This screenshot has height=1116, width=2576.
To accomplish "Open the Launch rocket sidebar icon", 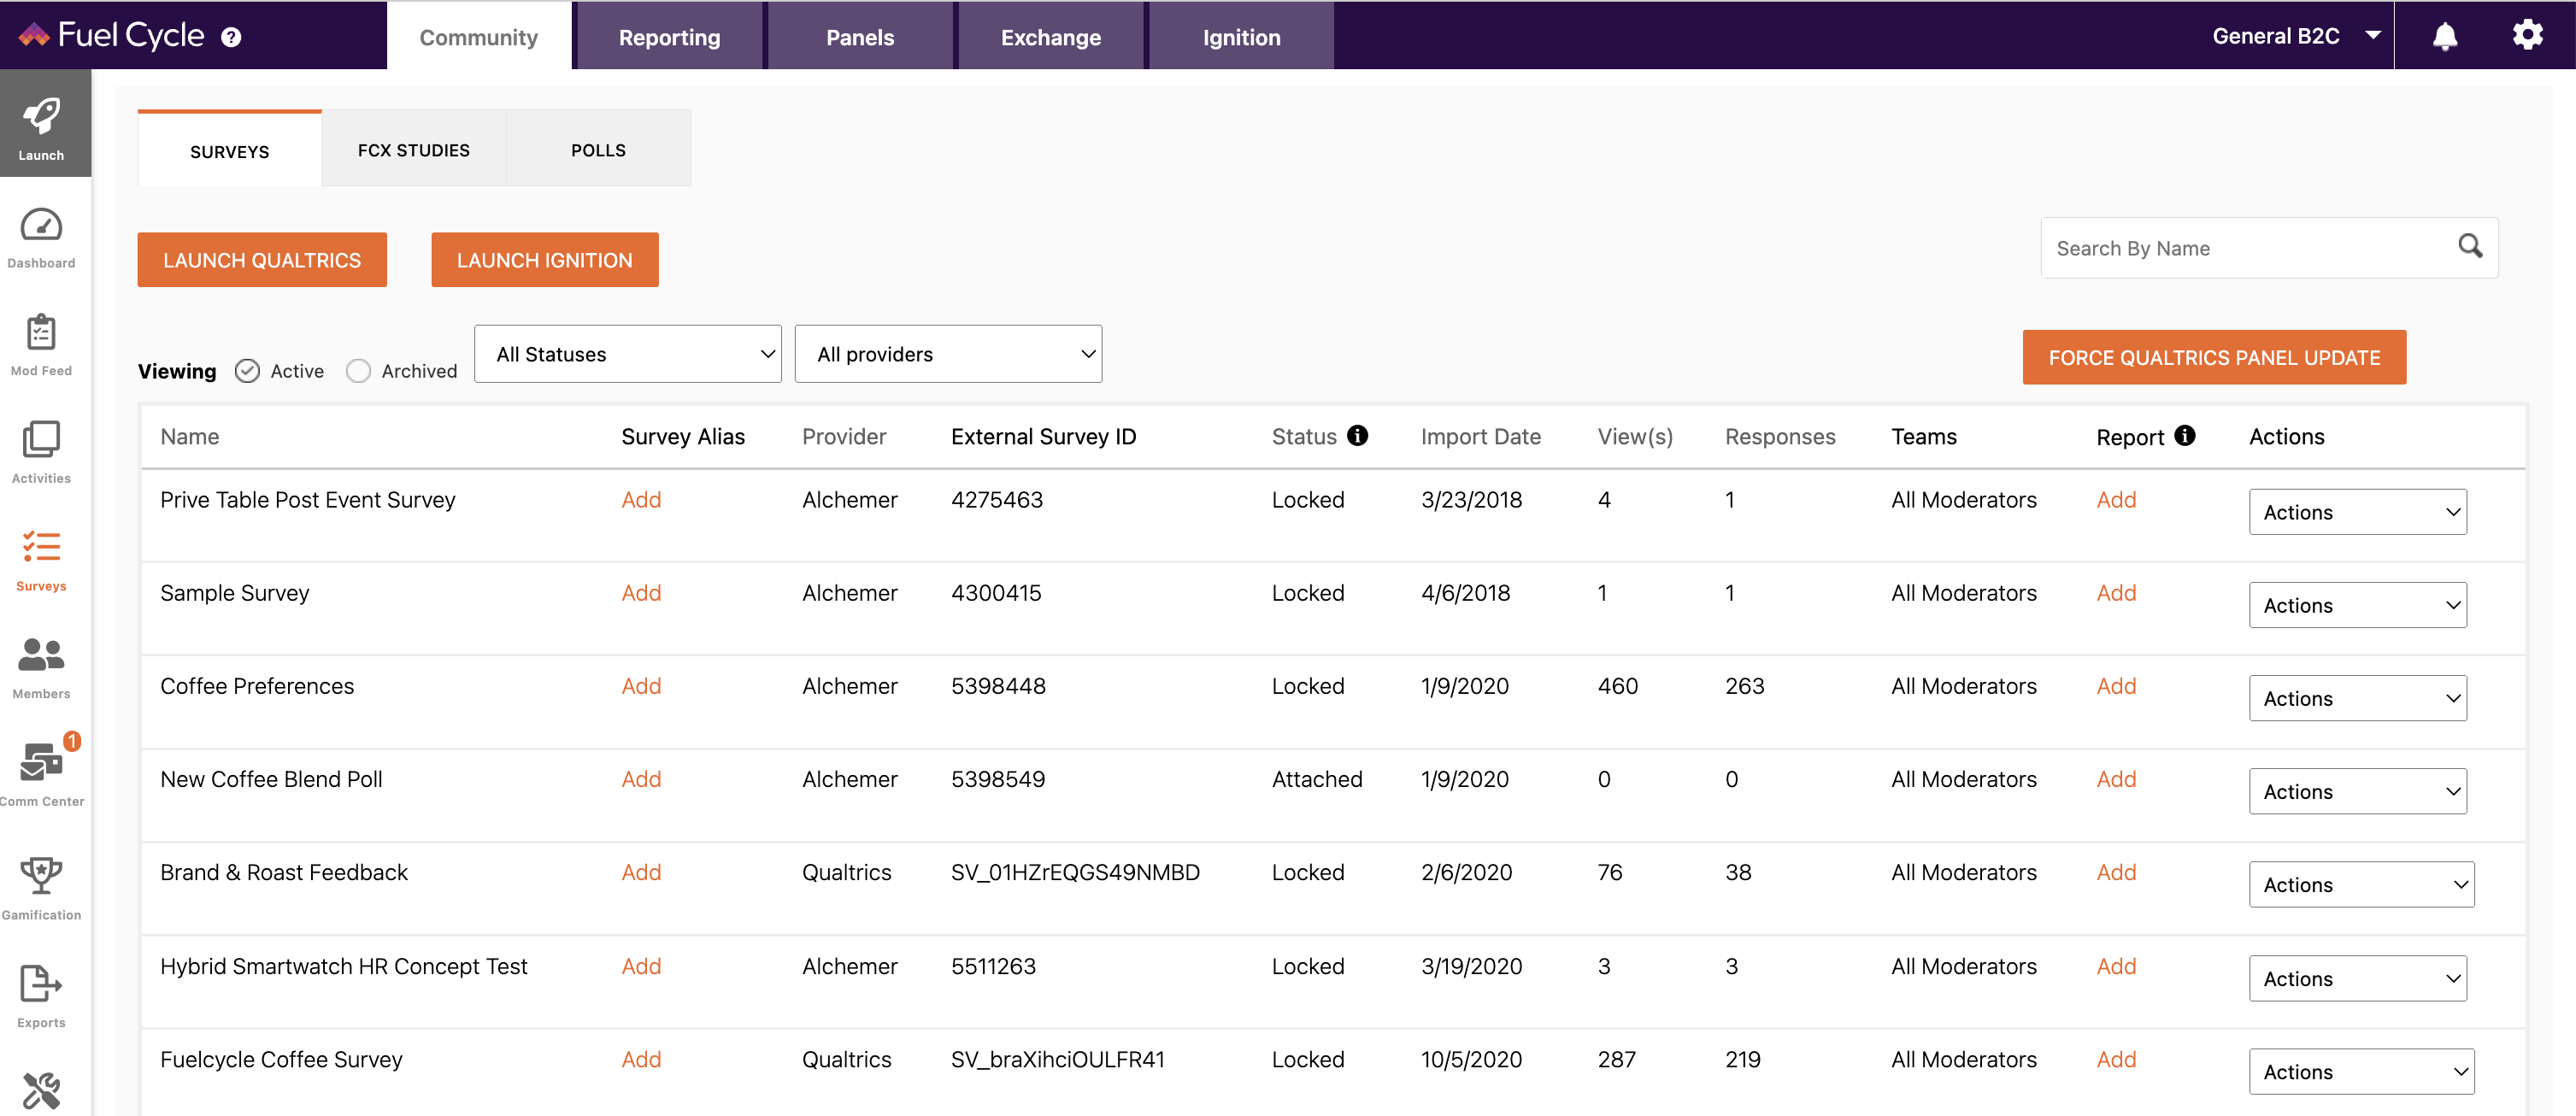I will click(41, 125).
